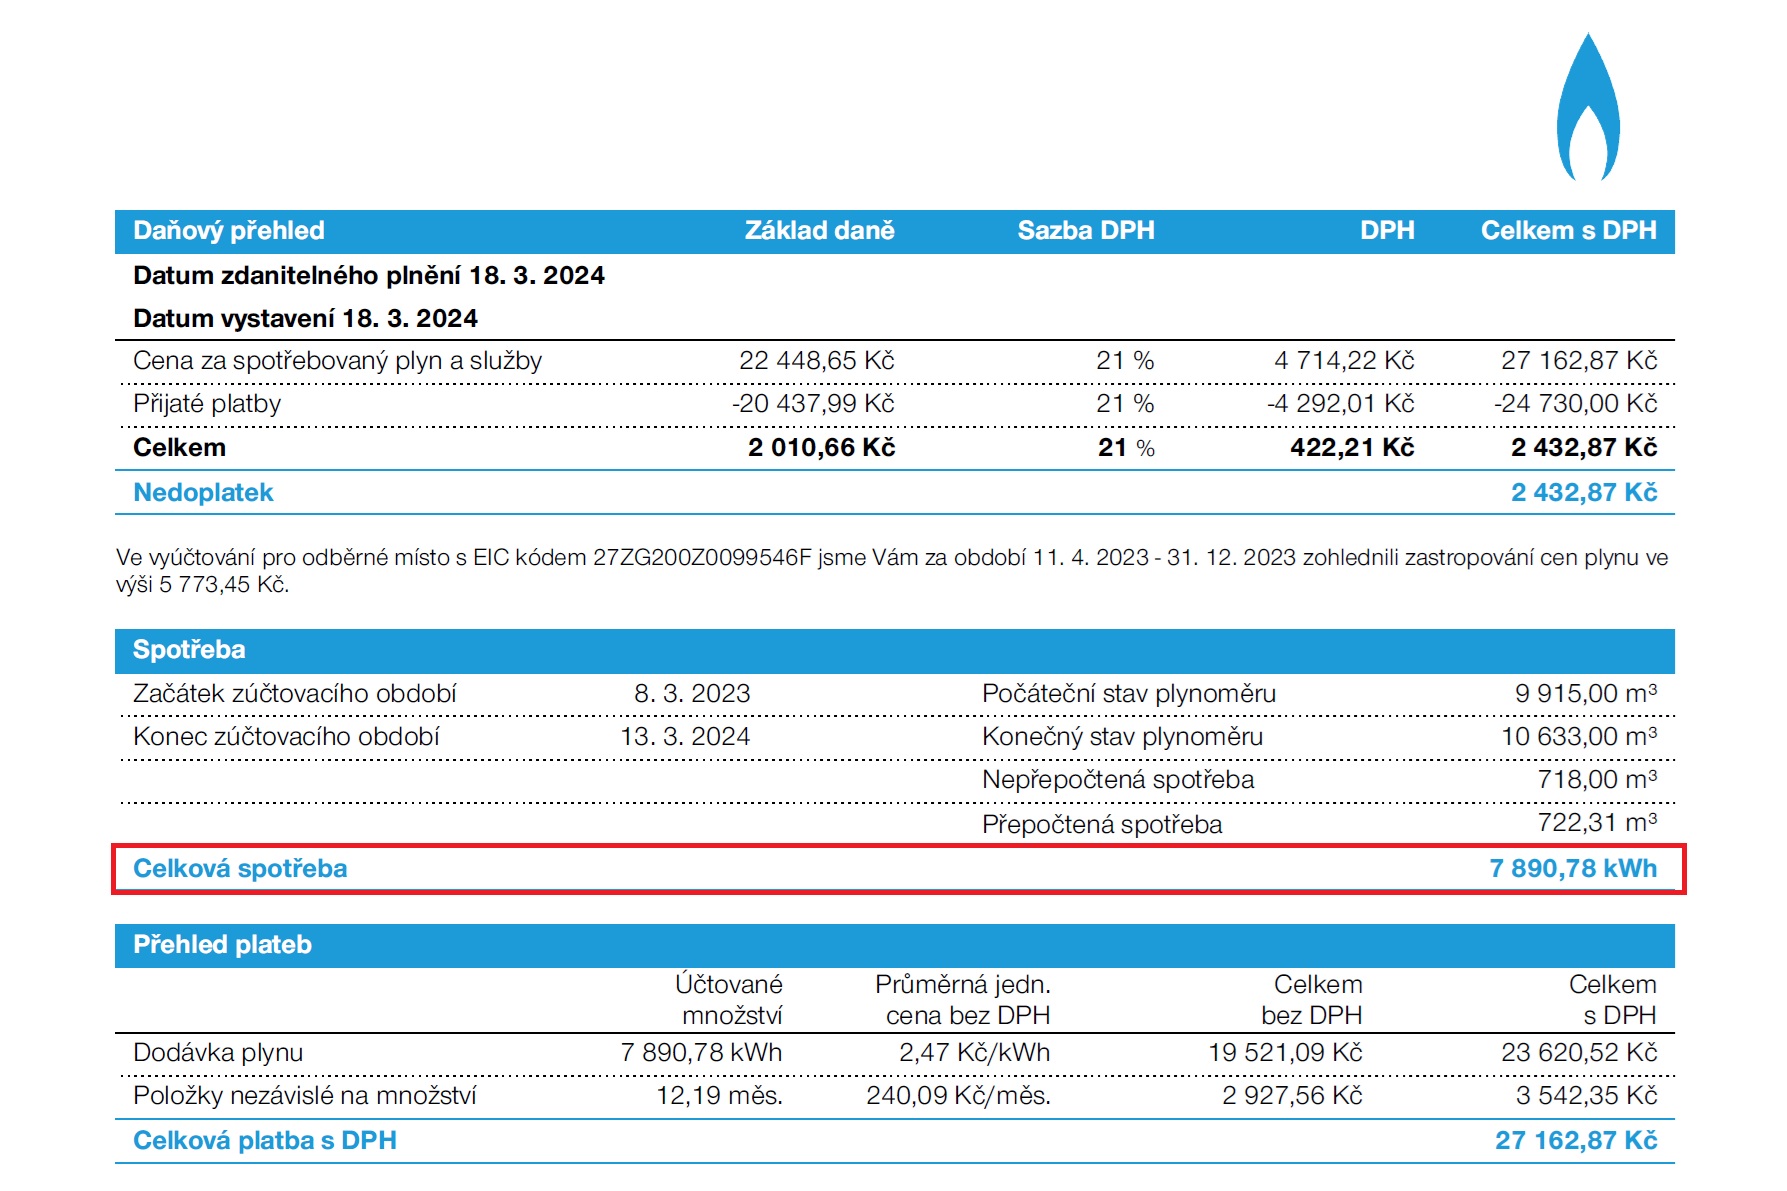
Task: Select the Přepočtená spotřeba value 722,31 m³
Action: [1596, 823]
